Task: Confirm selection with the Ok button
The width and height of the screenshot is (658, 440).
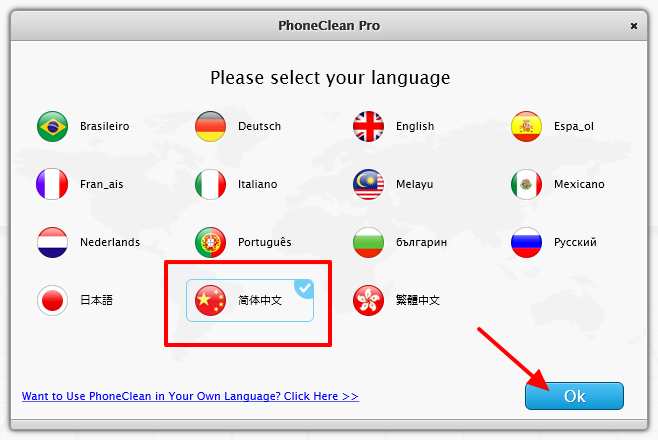Action: (574, 396)
